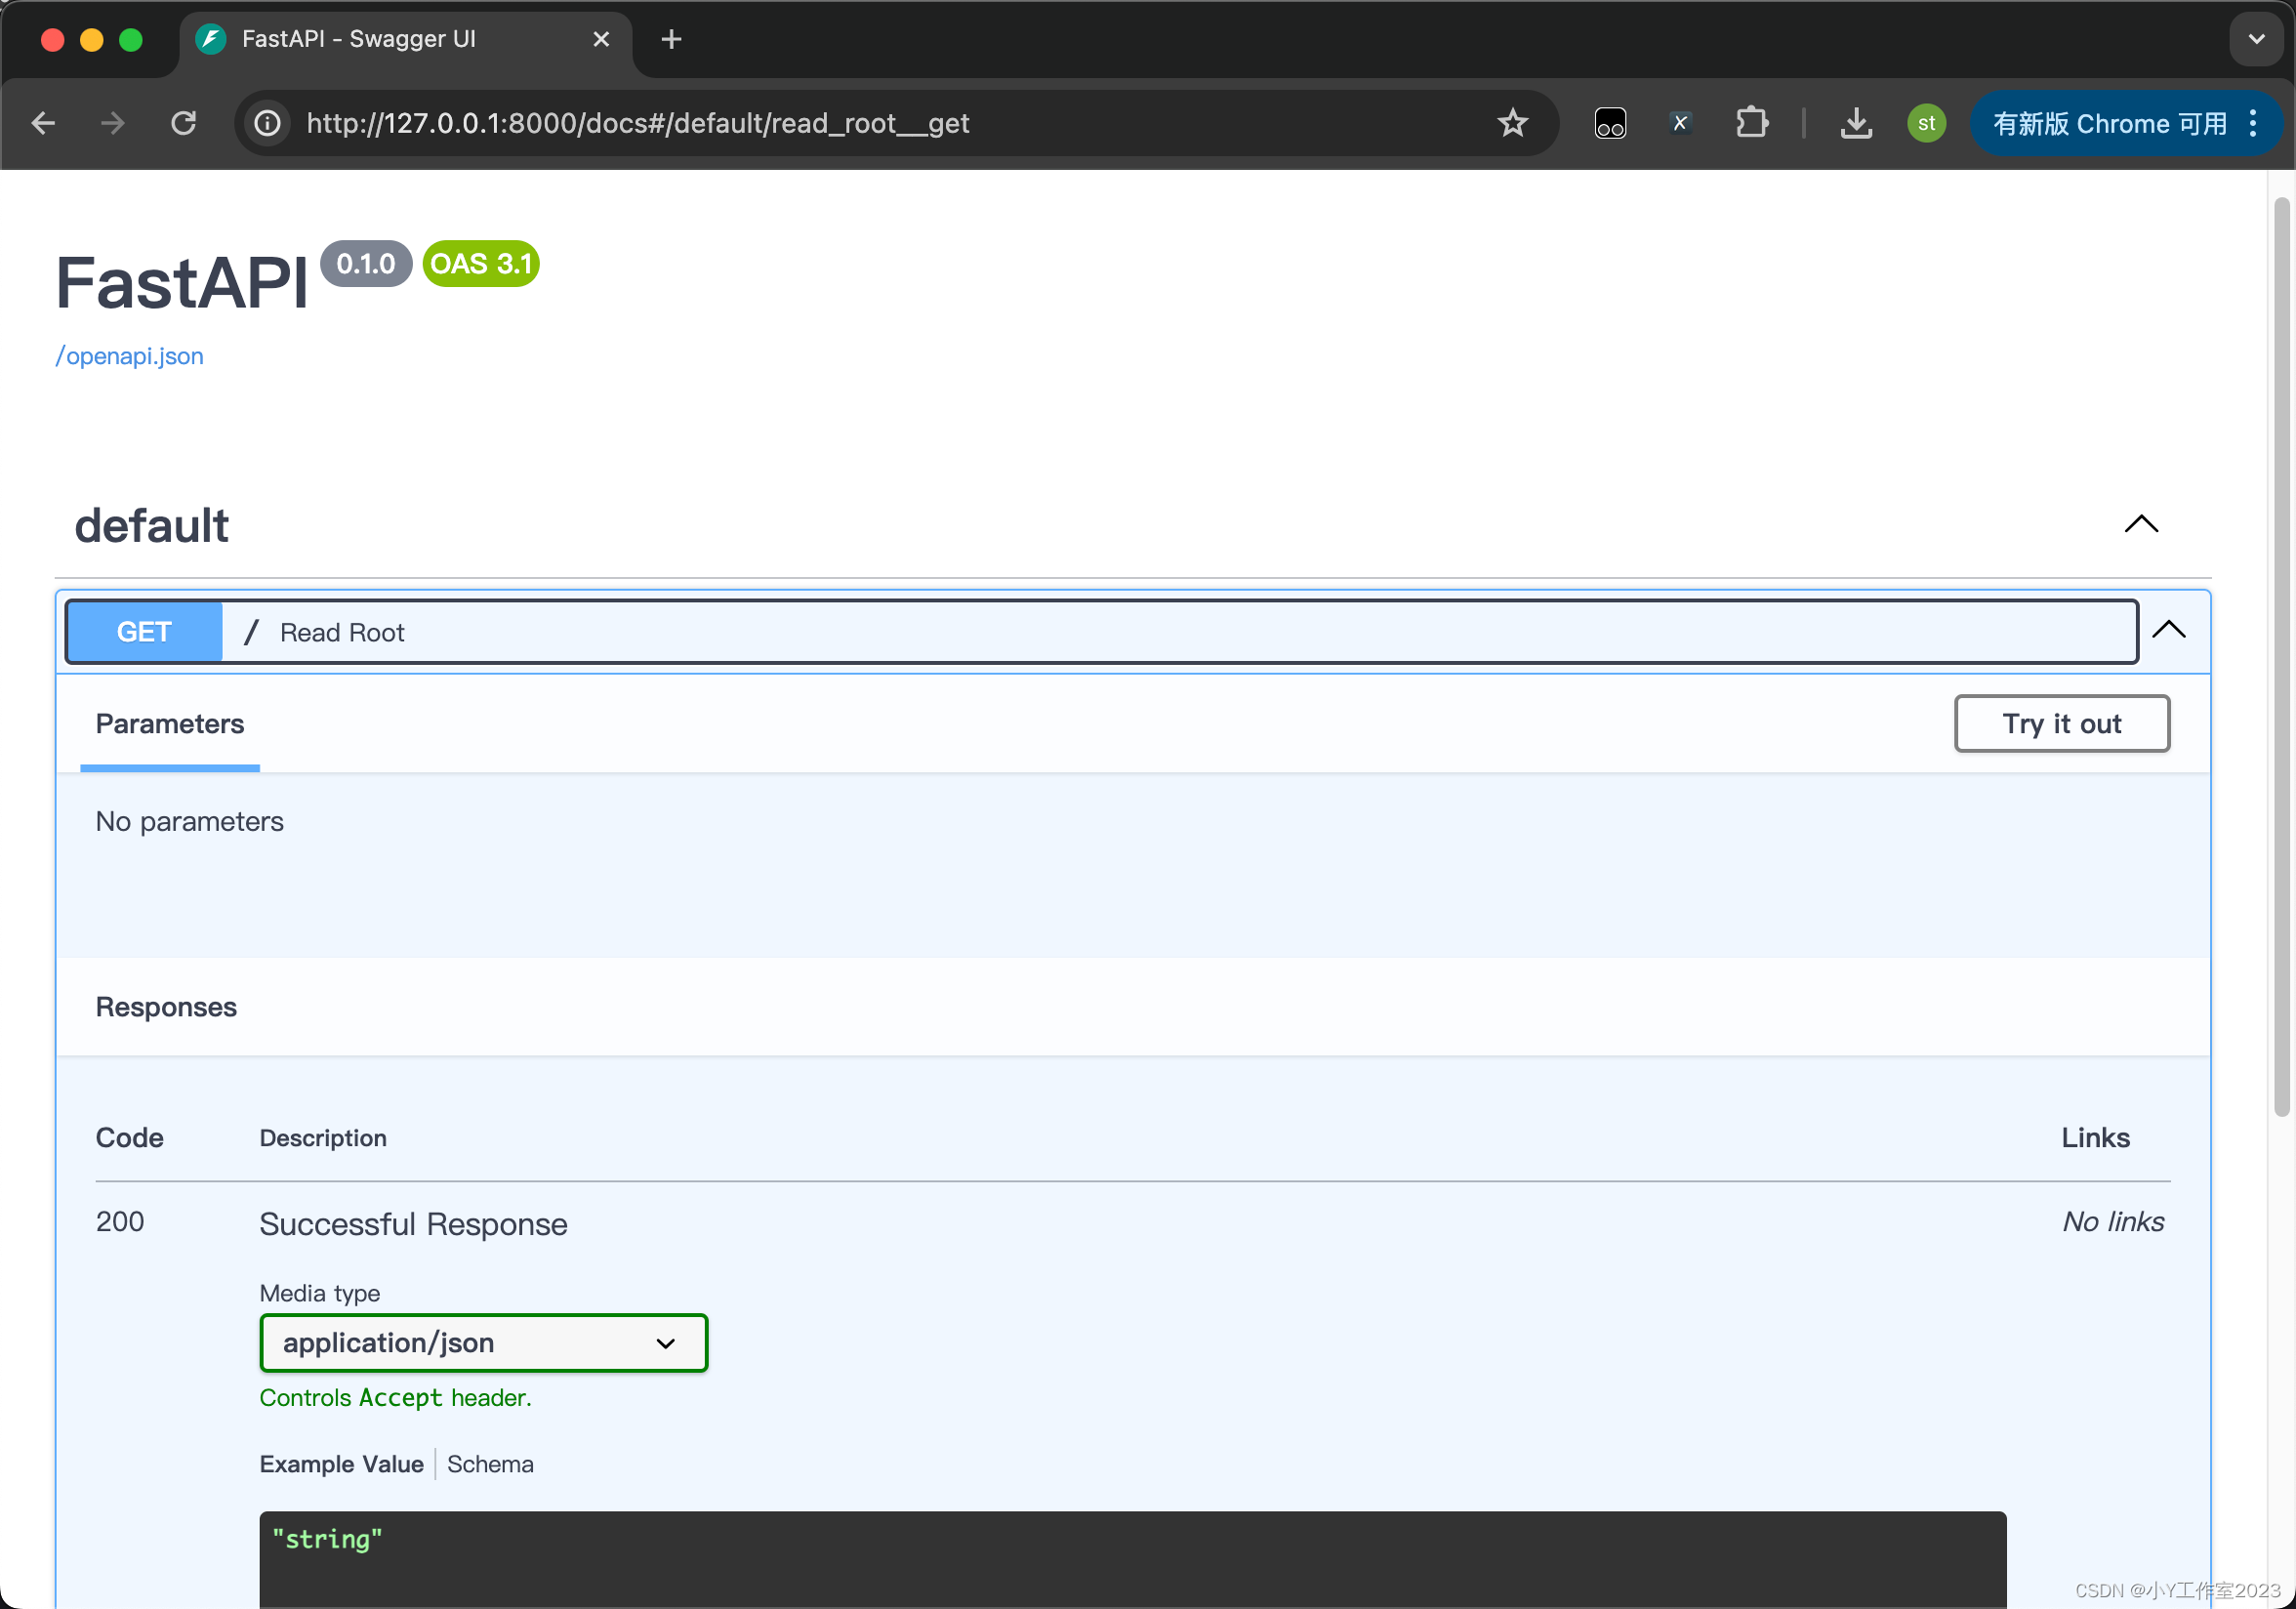Open new tab with plus icon
Image resolution: width=2296 pixels, height=1609 pixels.
671,39
